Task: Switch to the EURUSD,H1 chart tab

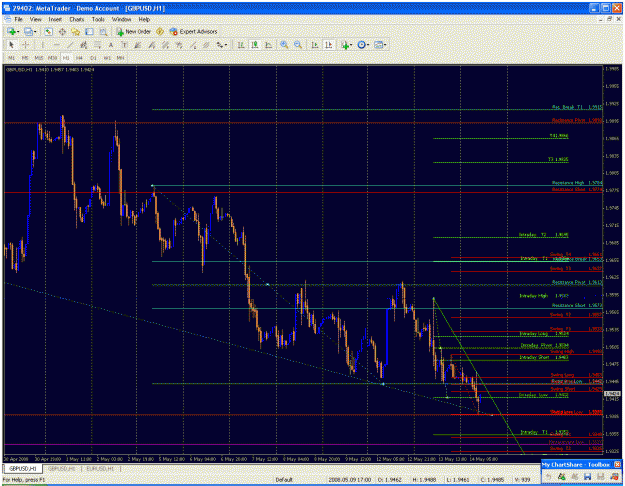Action: [x=100, y=468]
